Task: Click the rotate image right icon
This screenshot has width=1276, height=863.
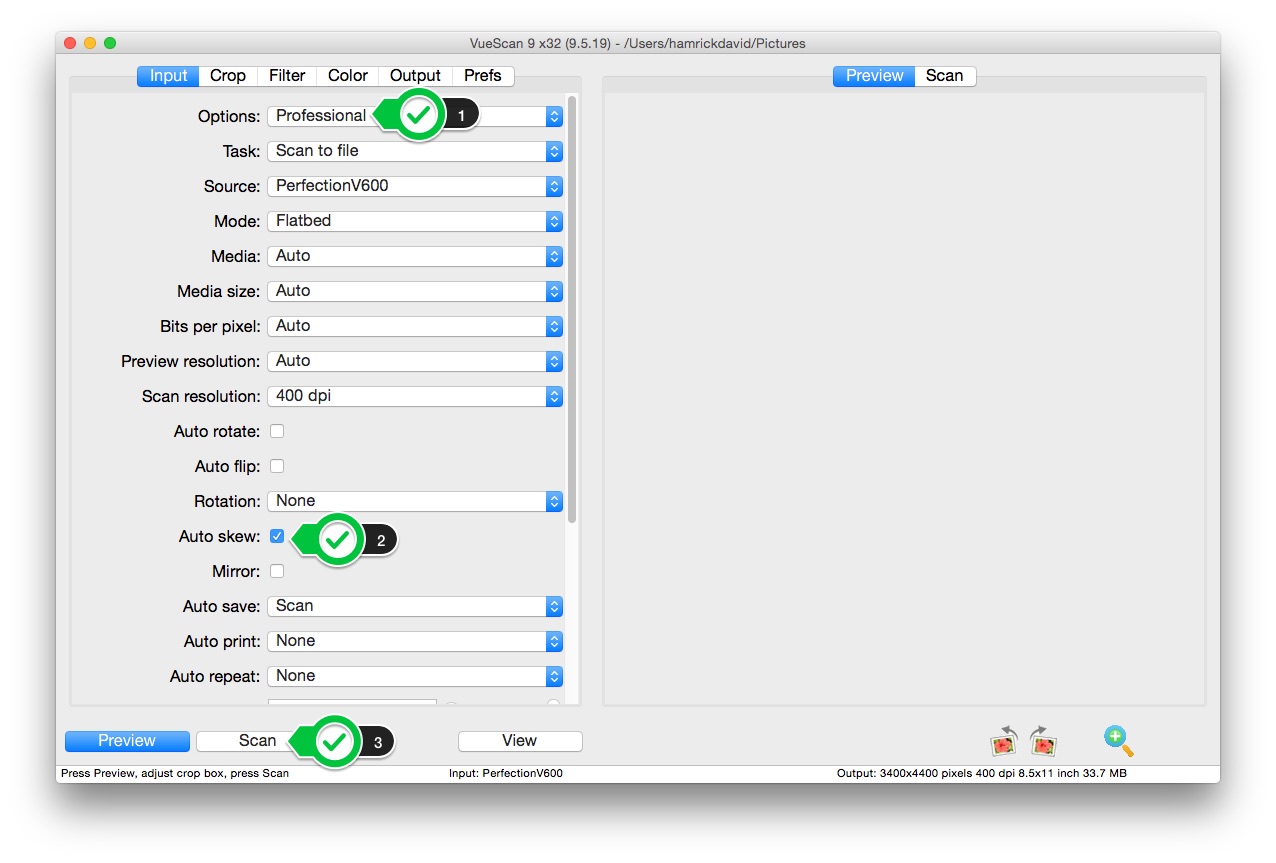Action: coord(1043,741)
